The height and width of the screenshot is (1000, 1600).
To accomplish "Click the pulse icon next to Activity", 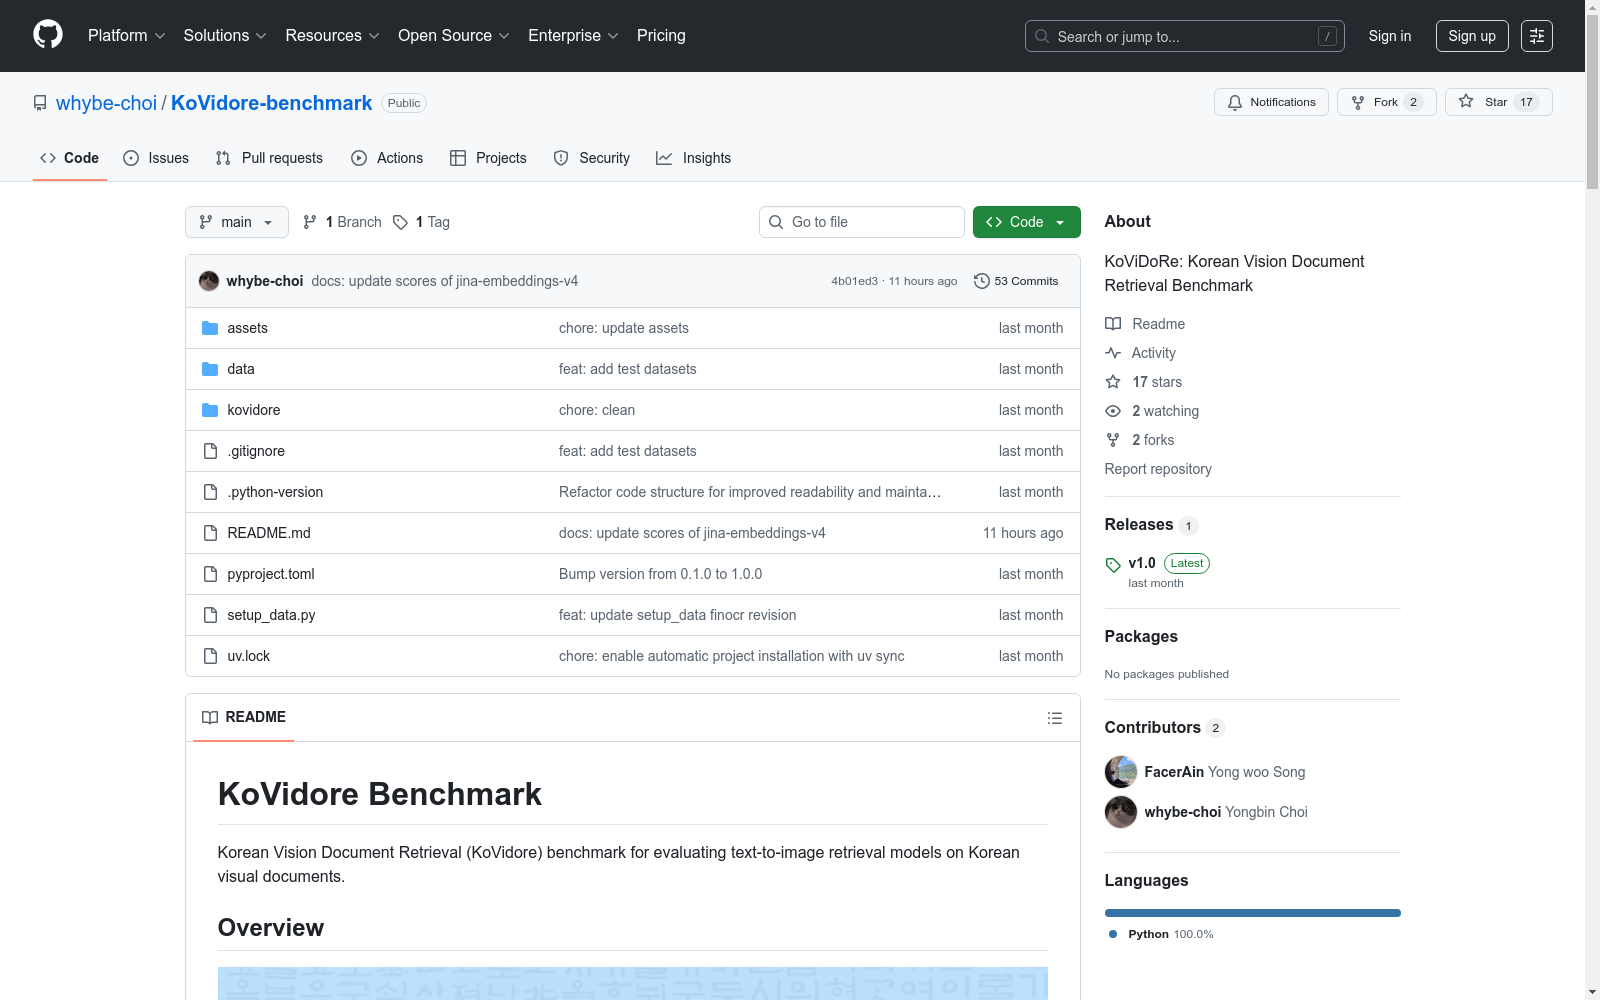I will 1113,353.
